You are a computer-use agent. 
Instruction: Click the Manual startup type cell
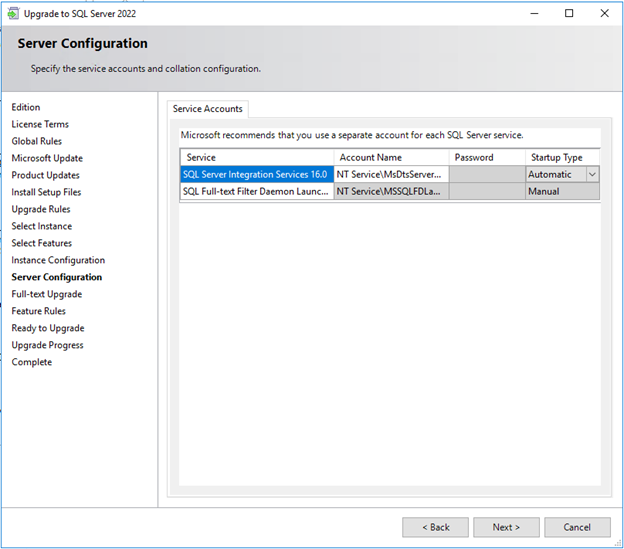562,191
